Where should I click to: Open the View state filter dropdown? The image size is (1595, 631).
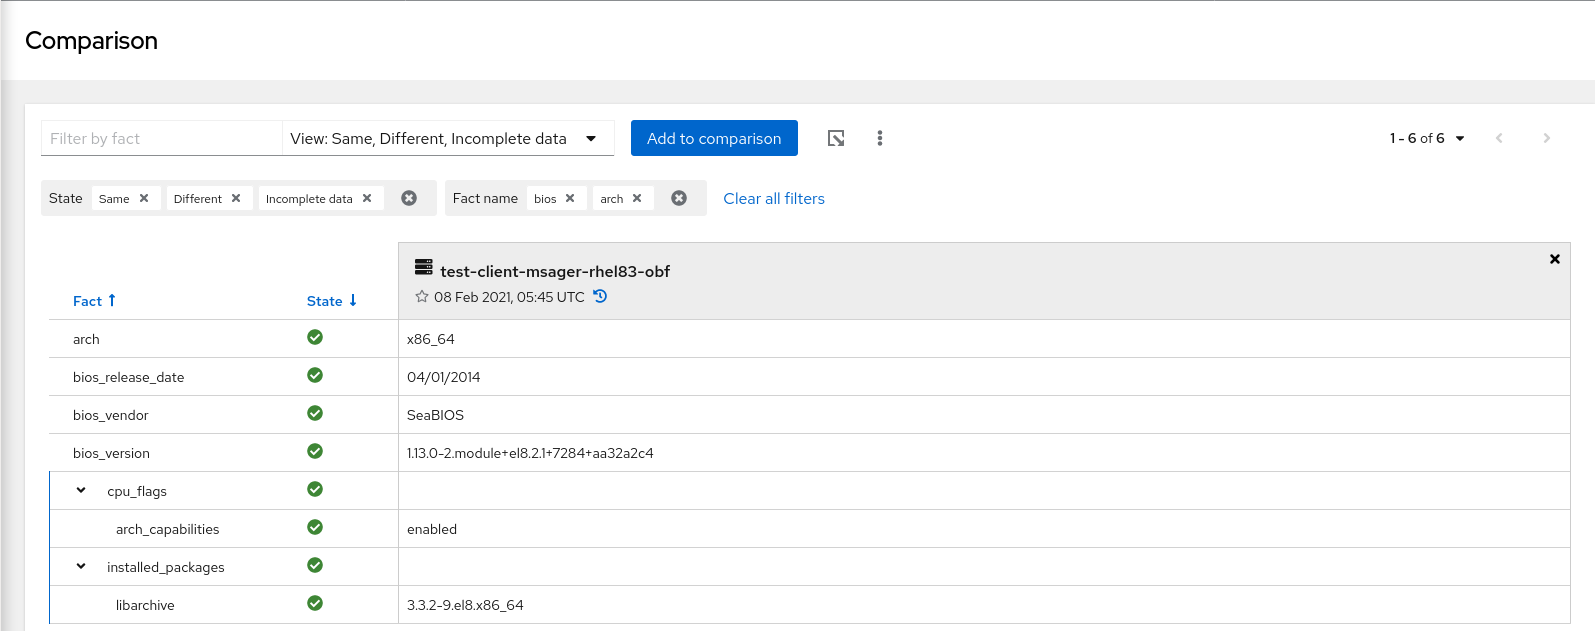coord(447,138)
